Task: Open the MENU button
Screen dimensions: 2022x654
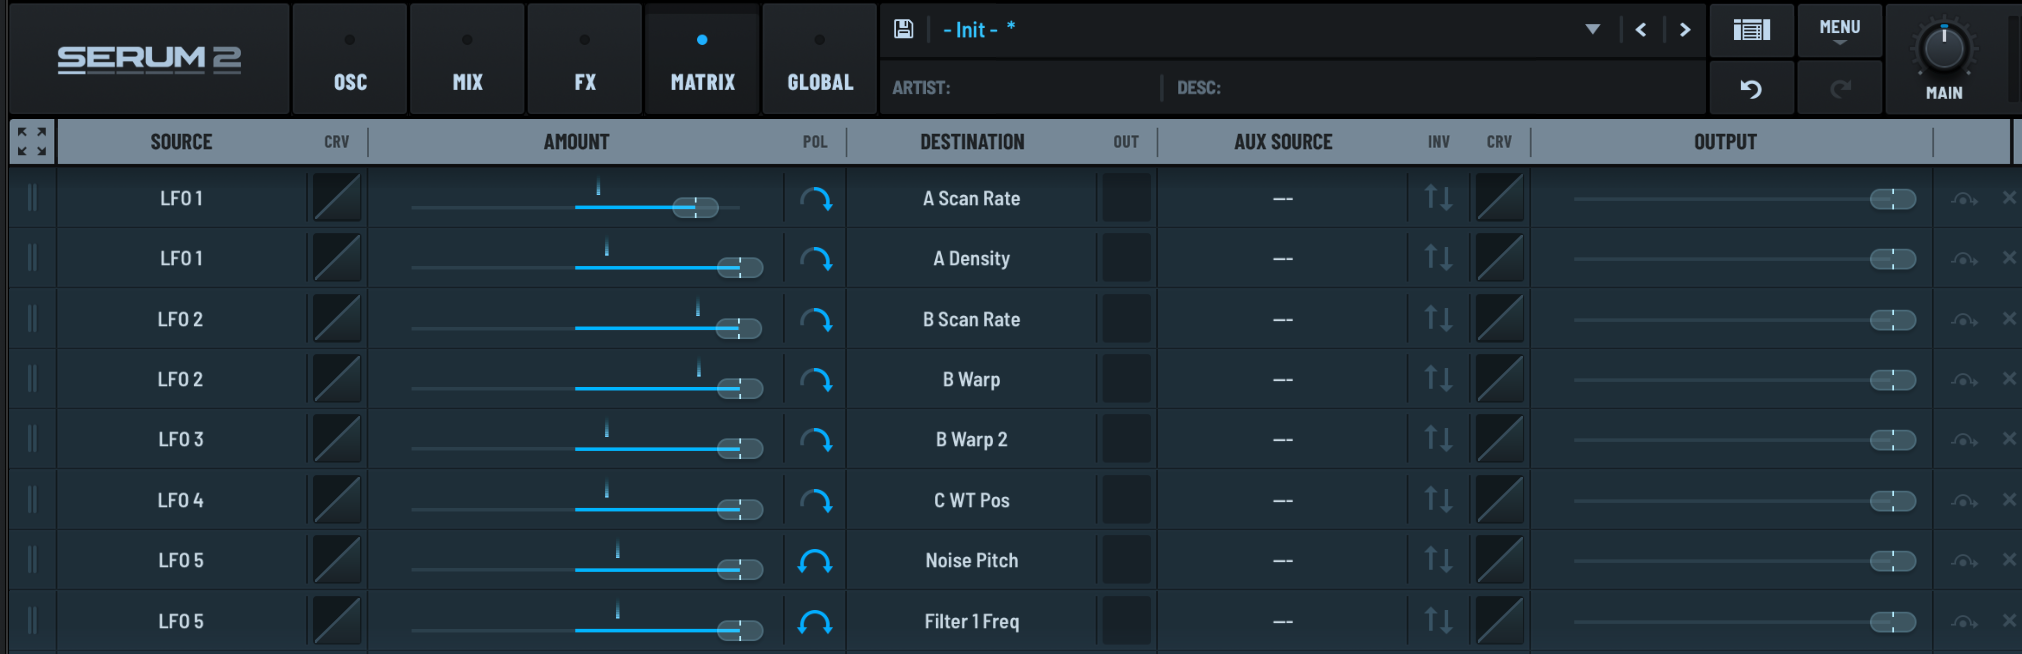Action: pyautogui.click(x=1839, y=30)
